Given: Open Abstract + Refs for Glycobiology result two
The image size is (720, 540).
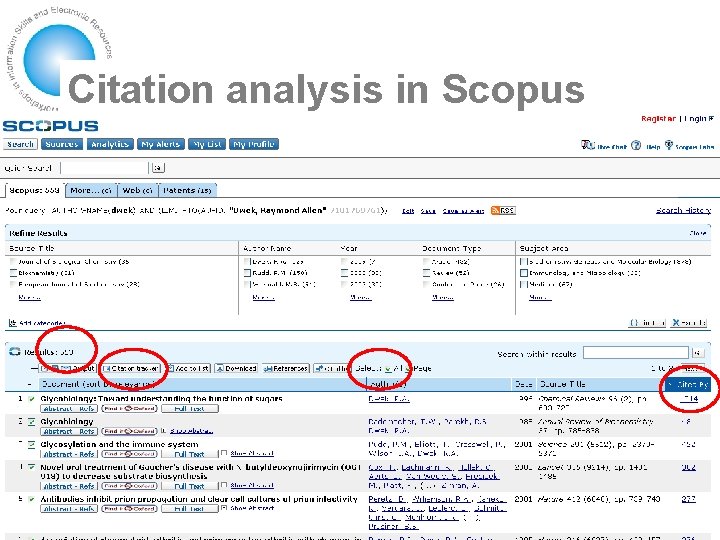Looking at the screenshot, I should [x=69, y=432].
